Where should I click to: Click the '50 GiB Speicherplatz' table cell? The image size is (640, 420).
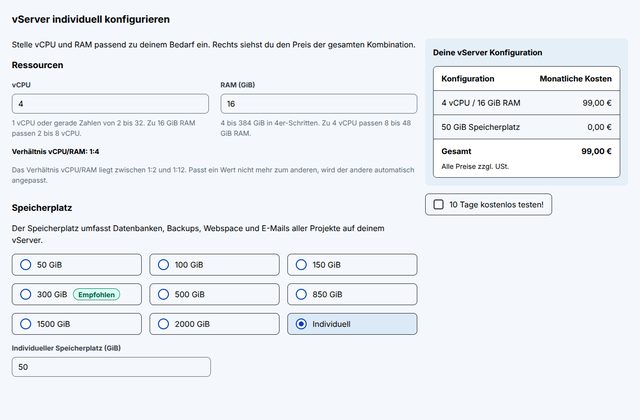480,127
